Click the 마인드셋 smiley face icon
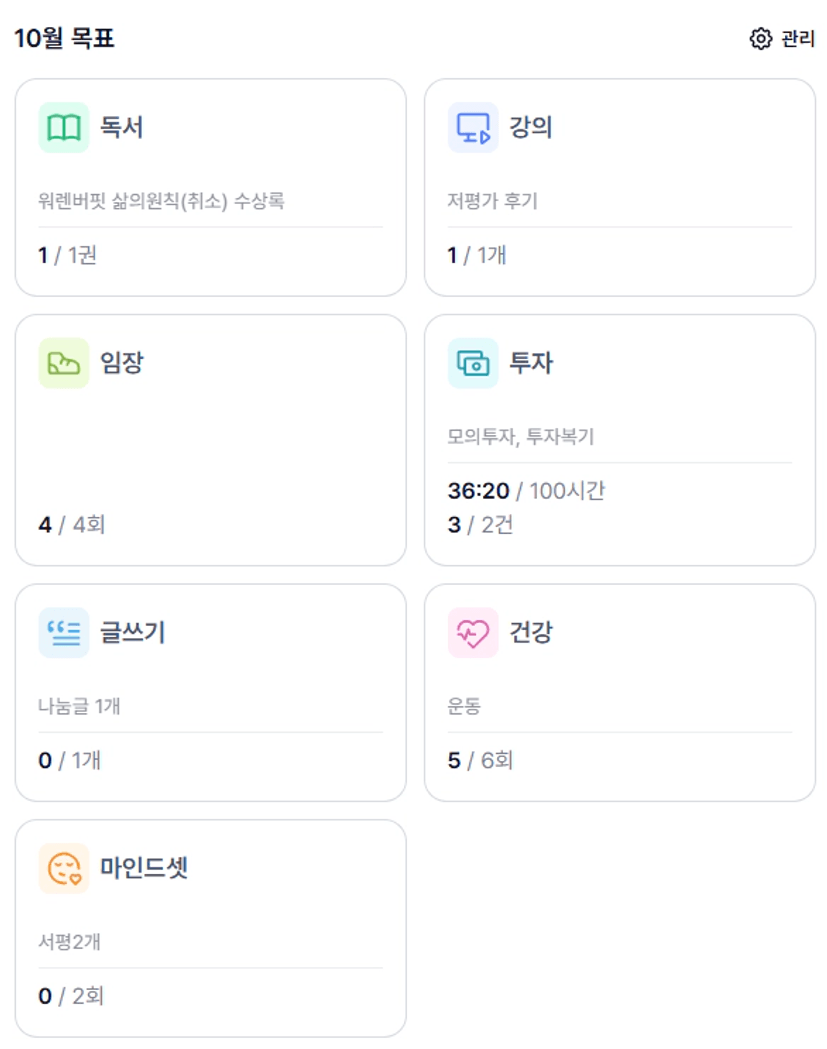 (64, 868)
